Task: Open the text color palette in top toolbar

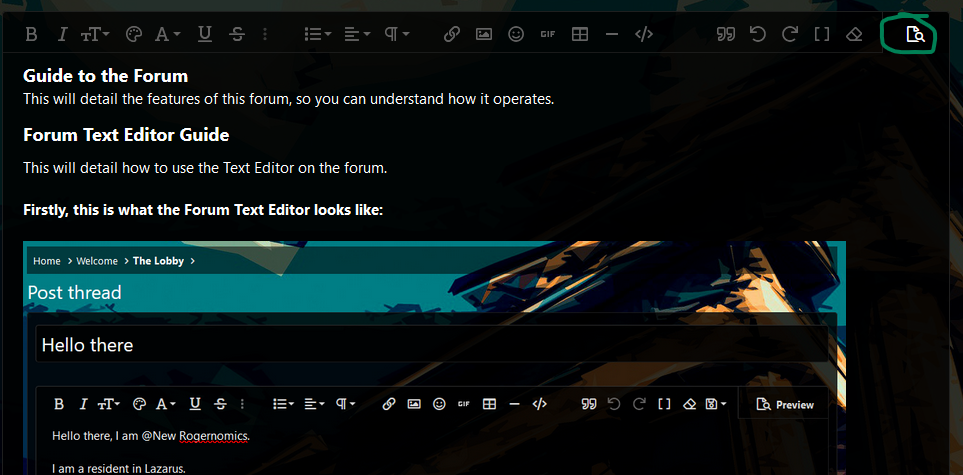Action: tap(134, 34)
